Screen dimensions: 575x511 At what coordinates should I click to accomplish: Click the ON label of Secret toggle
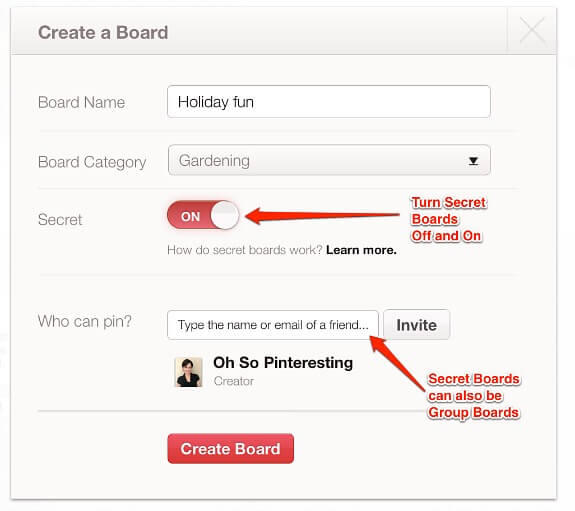pyautogui.click(x=190, y=216)
